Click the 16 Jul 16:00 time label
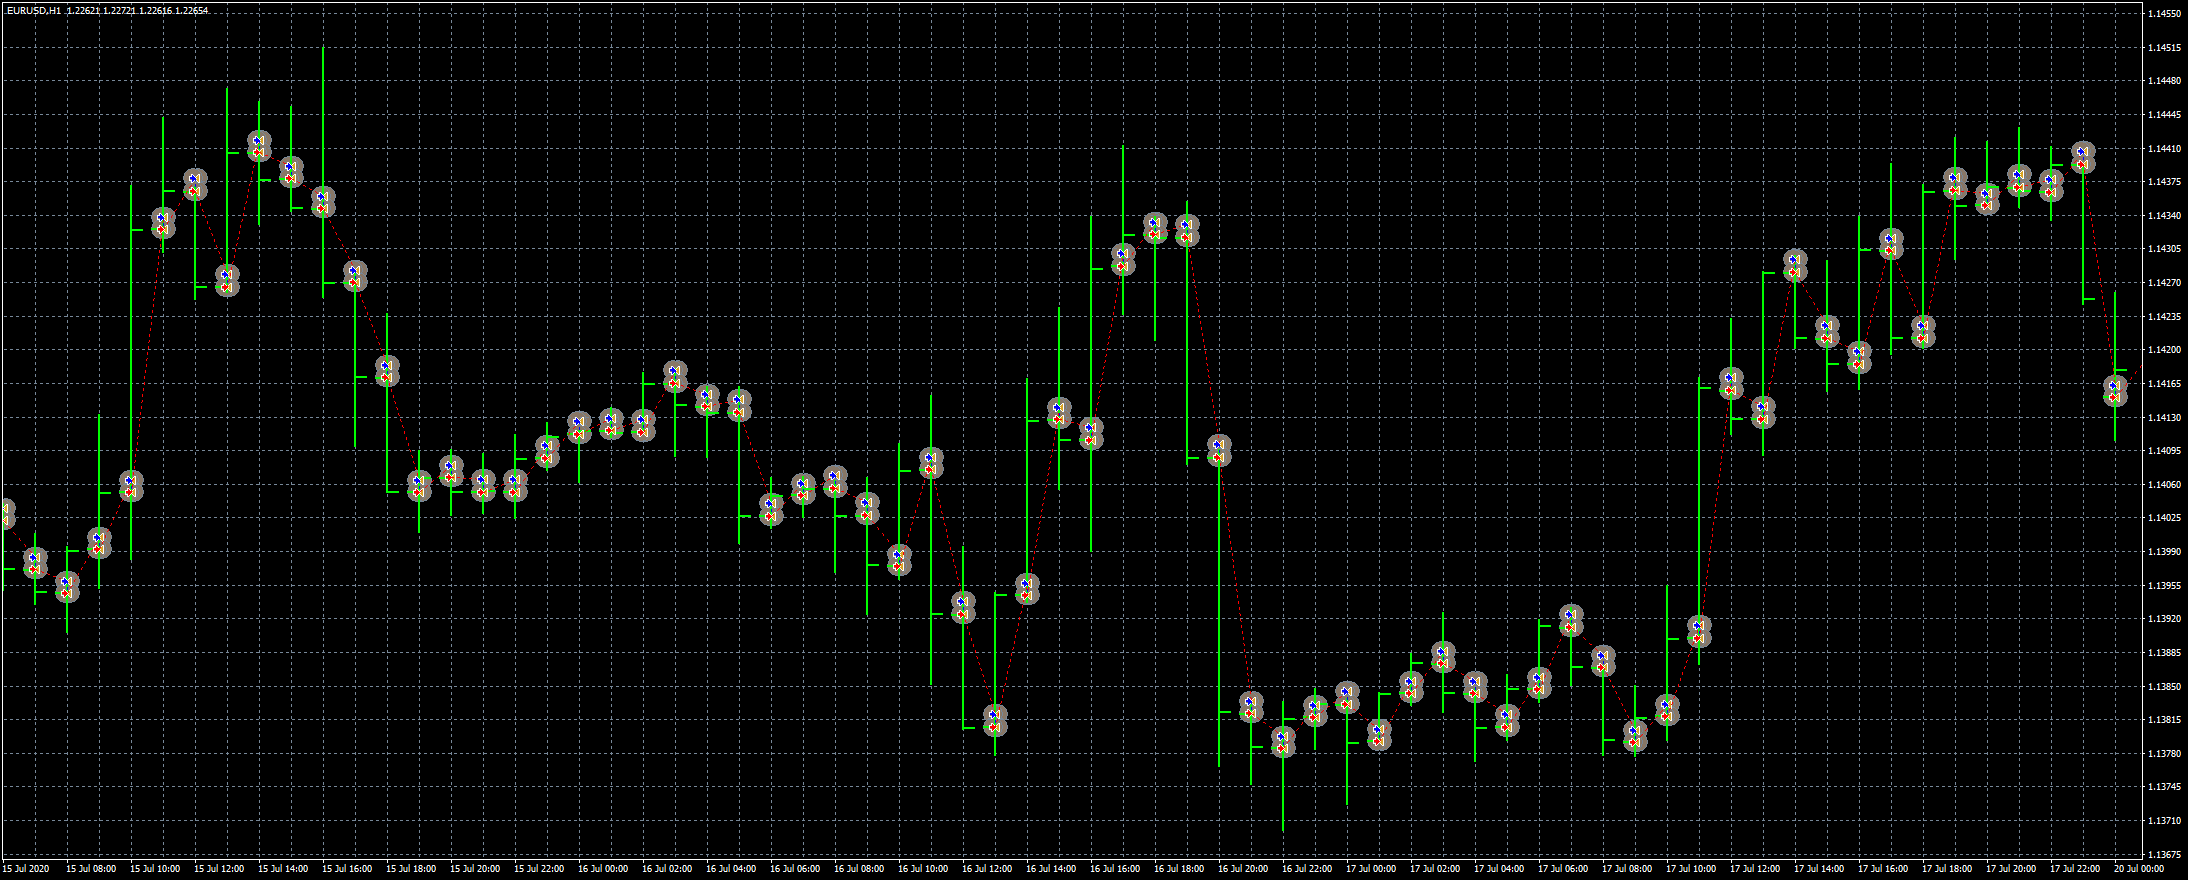Screen dimensions: 2188x880 (x=1115, y=869)
